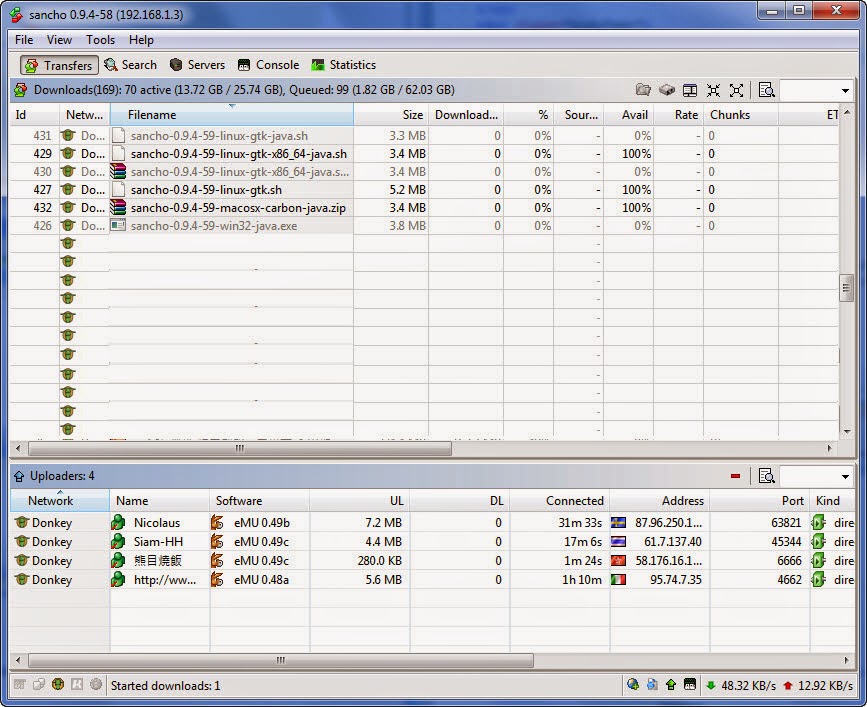
Task: Click uploader Nicolaus name
Action: point(157,522)
